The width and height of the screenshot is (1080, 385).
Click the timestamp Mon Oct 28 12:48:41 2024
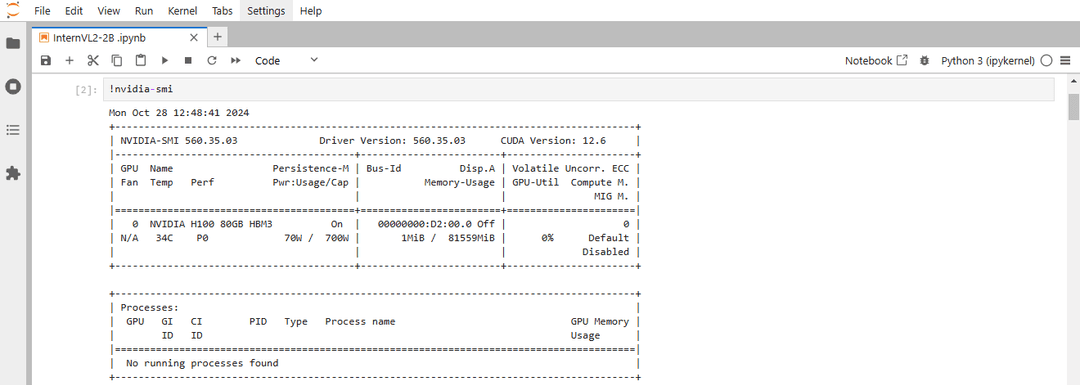point(179,112)
